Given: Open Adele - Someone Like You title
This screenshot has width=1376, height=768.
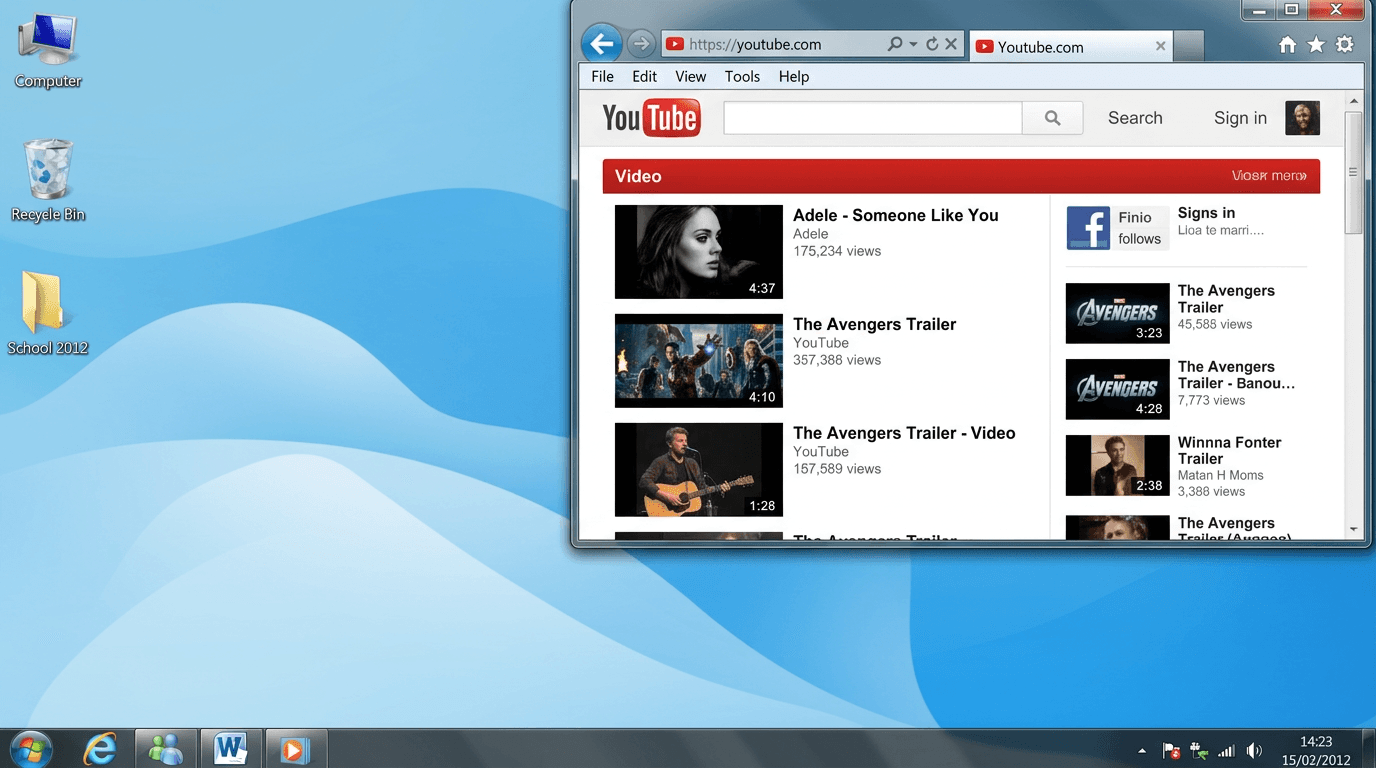Looking at the screenshot, I should (896, 215).
